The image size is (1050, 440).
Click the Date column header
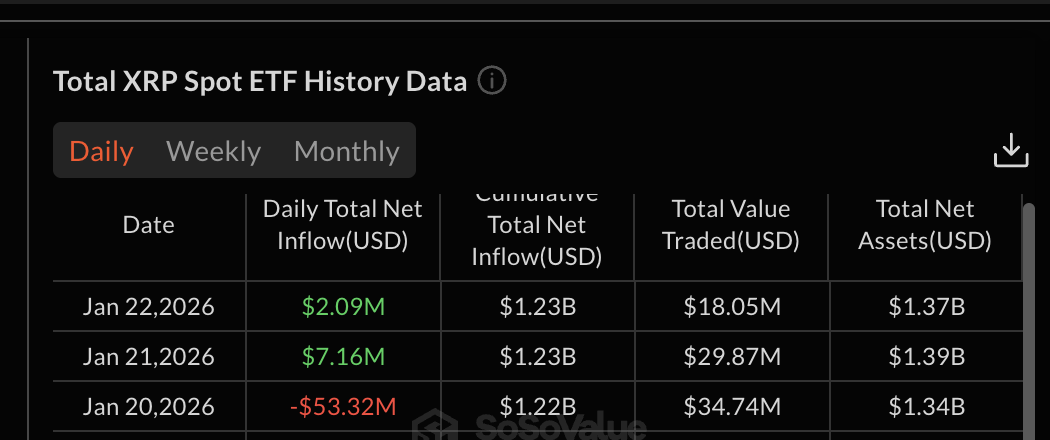point(148,225)
